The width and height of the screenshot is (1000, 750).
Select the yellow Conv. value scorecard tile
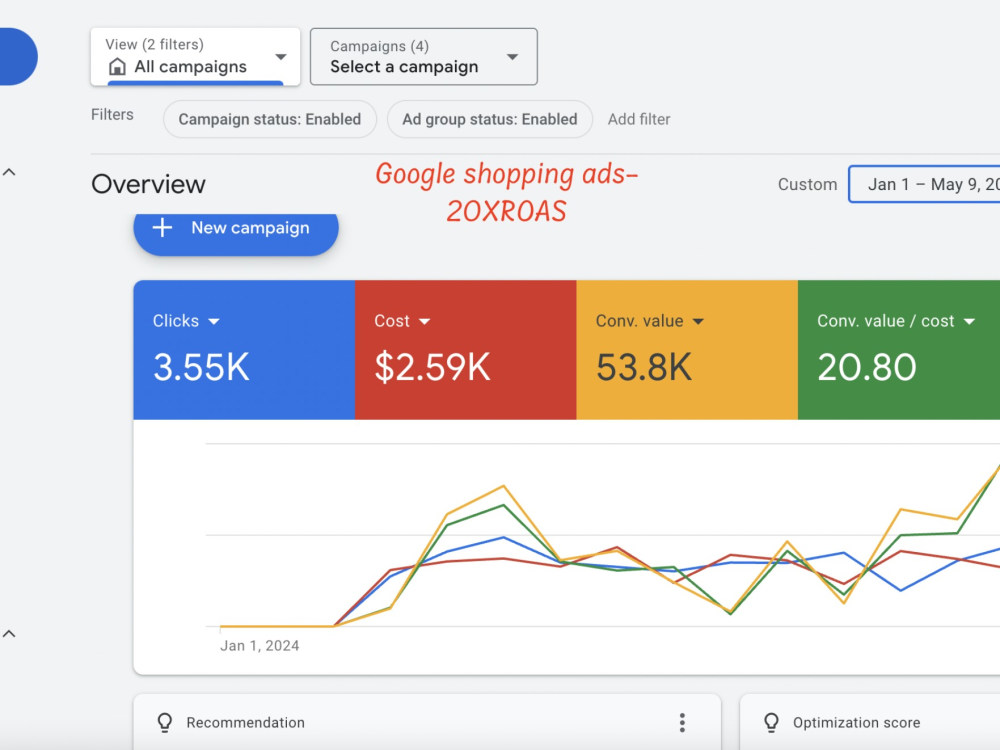[x=687, y=349]
